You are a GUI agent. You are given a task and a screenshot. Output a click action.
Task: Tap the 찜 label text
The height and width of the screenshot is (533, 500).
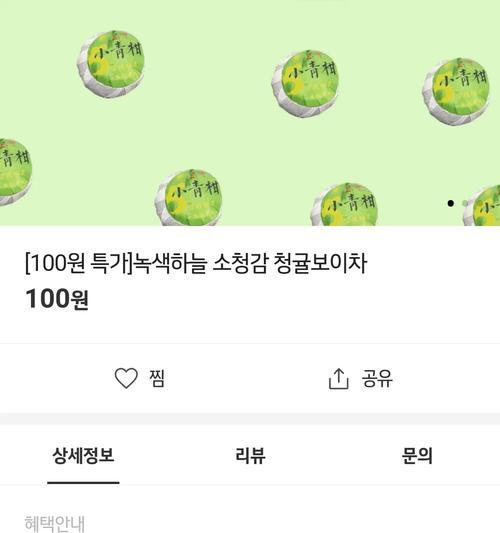[x=157, y=378]
